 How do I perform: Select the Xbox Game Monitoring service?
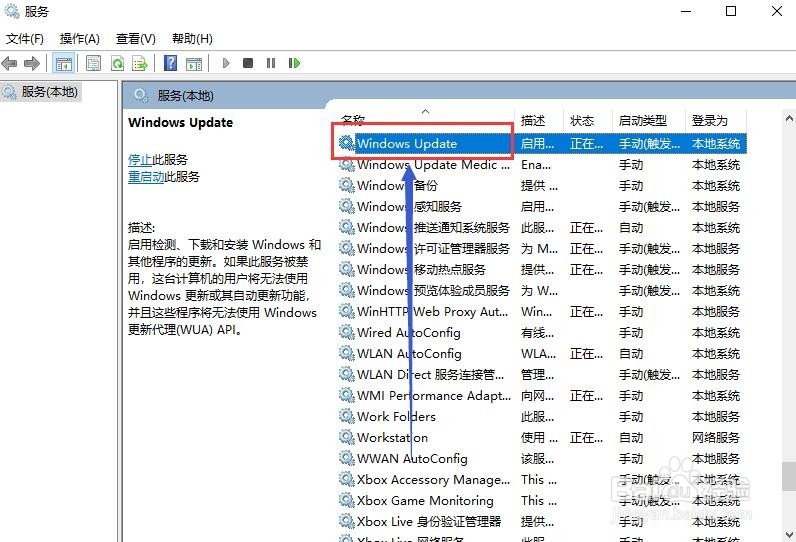point(541,501)
